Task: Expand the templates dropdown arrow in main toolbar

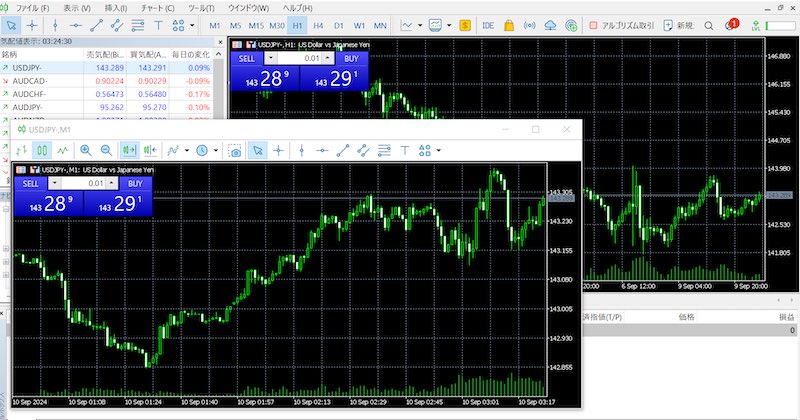Action: pos(449,25)
